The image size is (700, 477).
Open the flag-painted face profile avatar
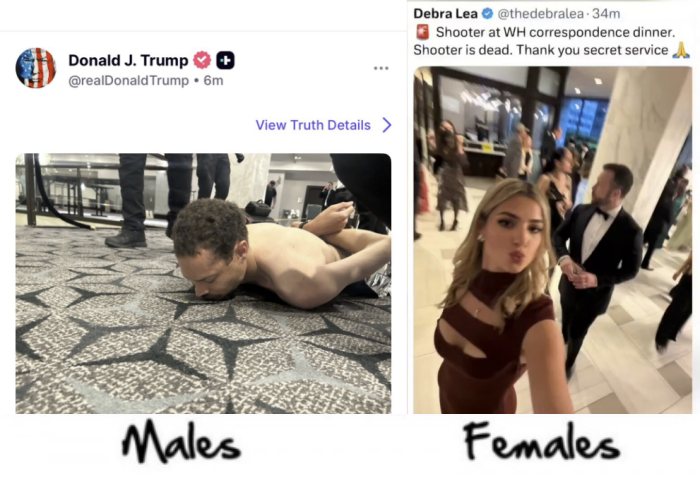point(36,68)
